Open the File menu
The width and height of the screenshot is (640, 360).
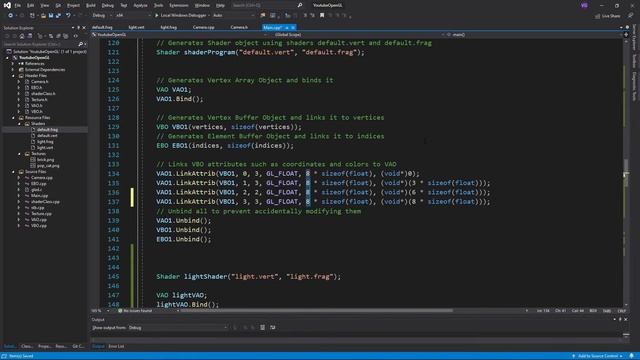(x=18, y=5)
